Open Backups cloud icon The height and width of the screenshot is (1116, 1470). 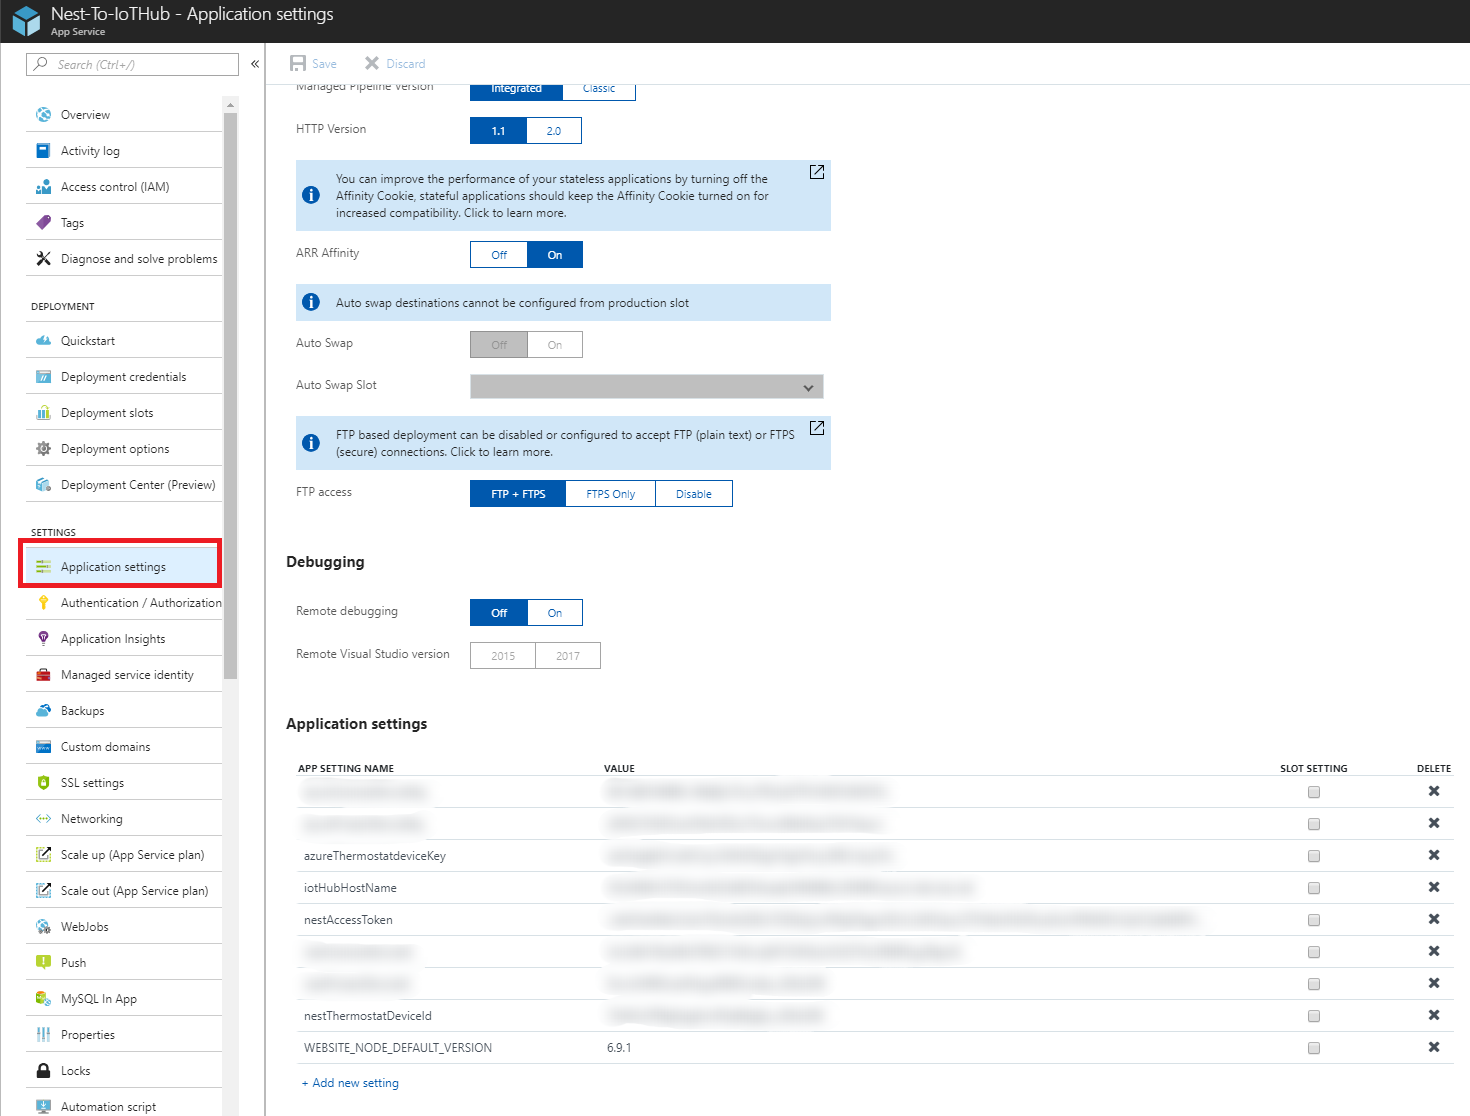tap(43, 711)
